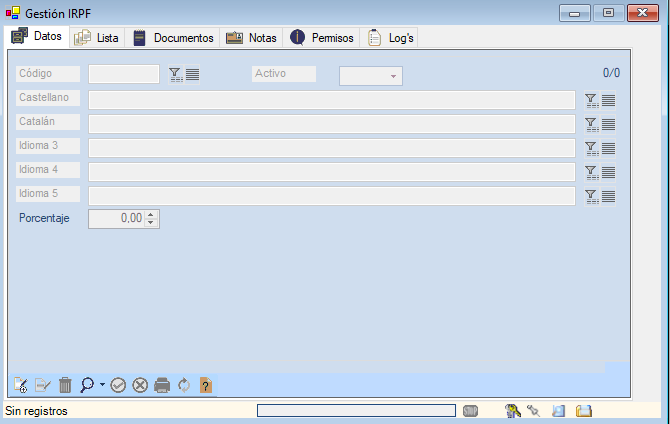Increase Porcentaje with the up spinner arrow
670x424 pixels.
point(151,214)
